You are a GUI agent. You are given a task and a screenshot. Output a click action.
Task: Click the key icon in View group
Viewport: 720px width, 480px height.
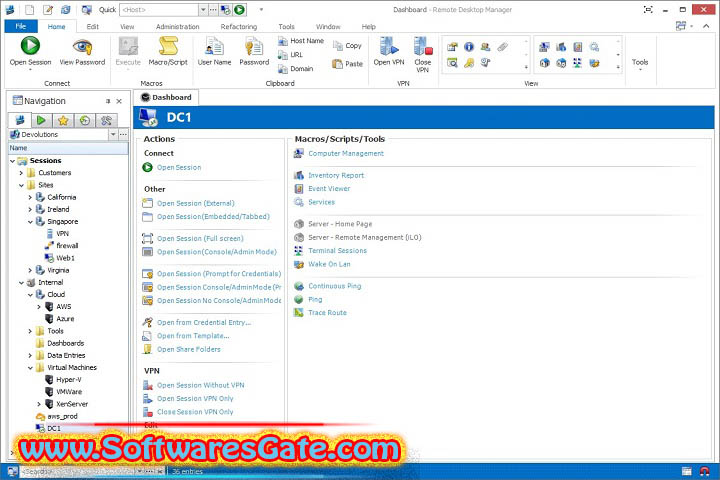click(x=469, y=63)
